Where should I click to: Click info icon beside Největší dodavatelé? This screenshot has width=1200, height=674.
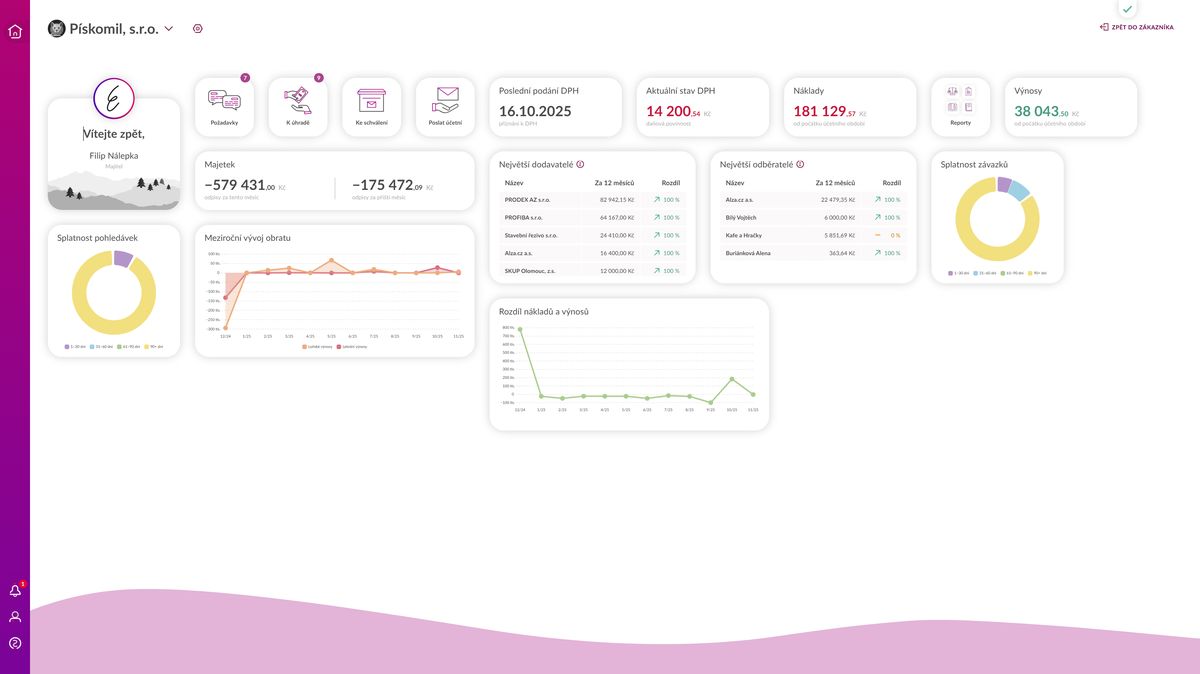(580, 164)
